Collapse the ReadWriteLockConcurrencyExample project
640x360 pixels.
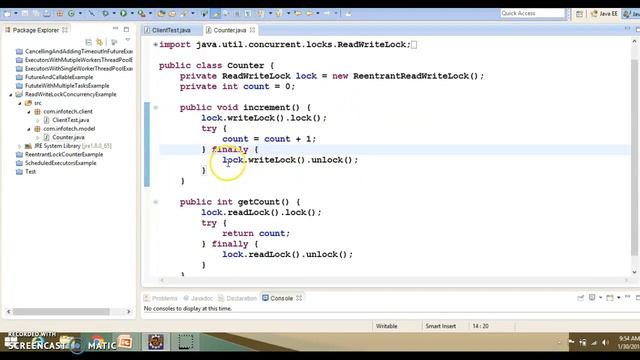pyautogui.click(x=11, y=95)
